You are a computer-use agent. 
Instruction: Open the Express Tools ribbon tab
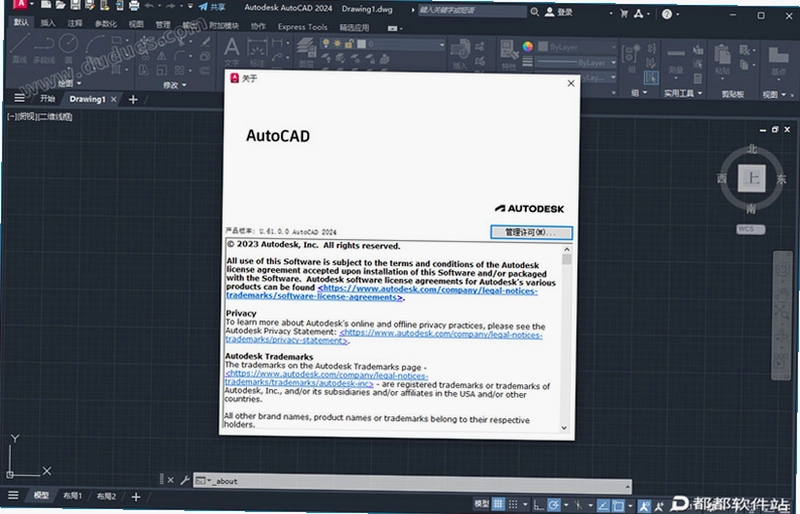(303, 27)
